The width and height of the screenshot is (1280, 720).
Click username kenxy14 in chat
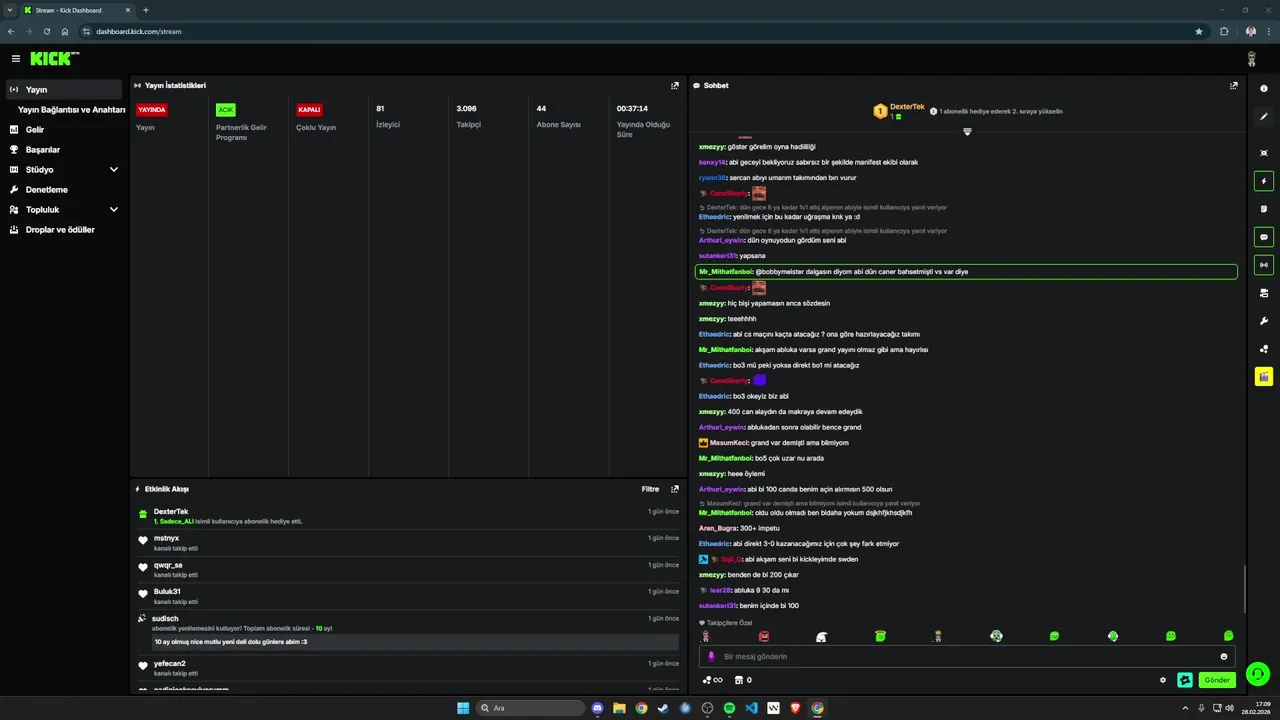click(713, 162)
